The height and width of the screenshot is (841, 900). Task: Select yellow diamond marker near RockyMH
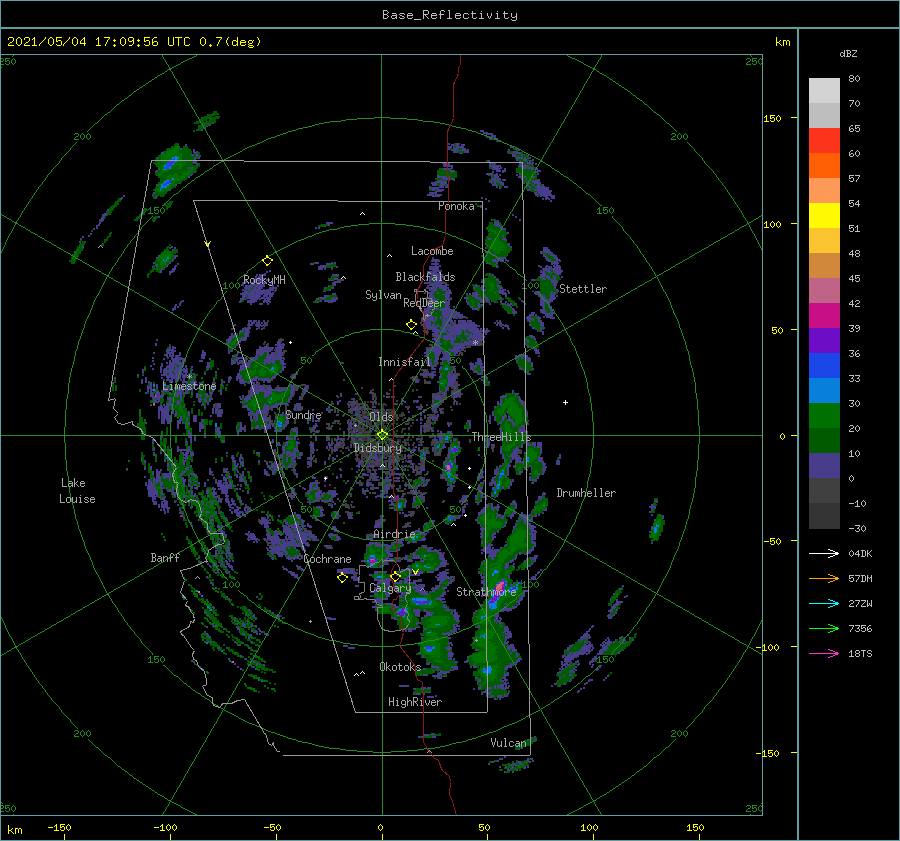pyautogui.click(x=267, y=261)
